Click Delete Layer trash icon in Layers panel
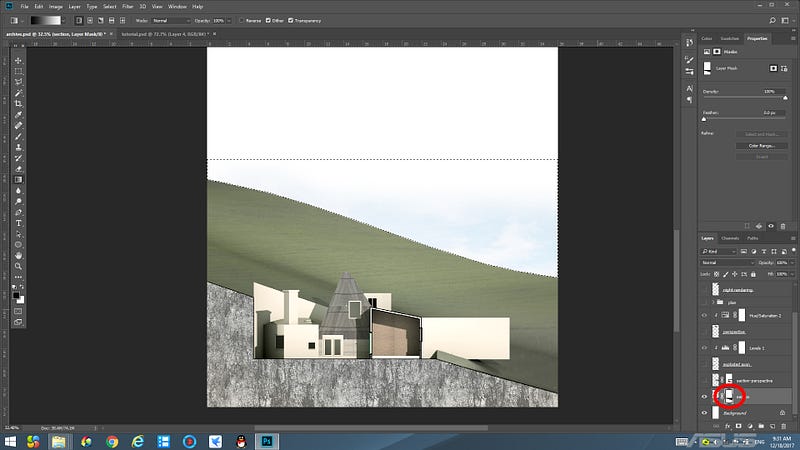Screen dimensions: 800x450 click(x=784, y=426)
